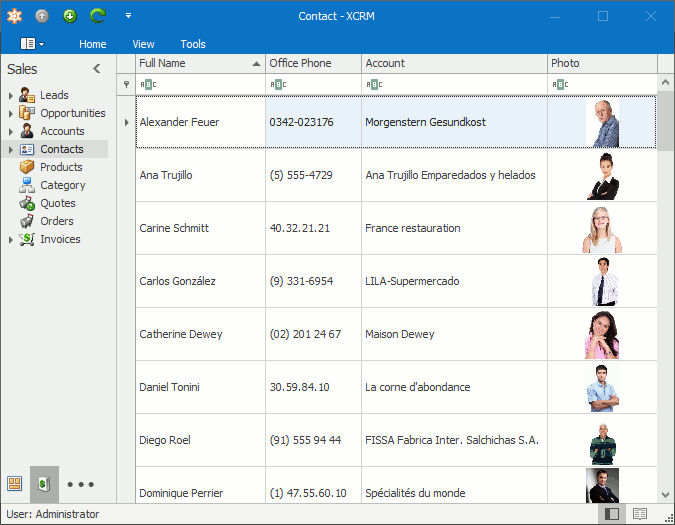Click the Full Name filter condition icon

click(148, 84)
